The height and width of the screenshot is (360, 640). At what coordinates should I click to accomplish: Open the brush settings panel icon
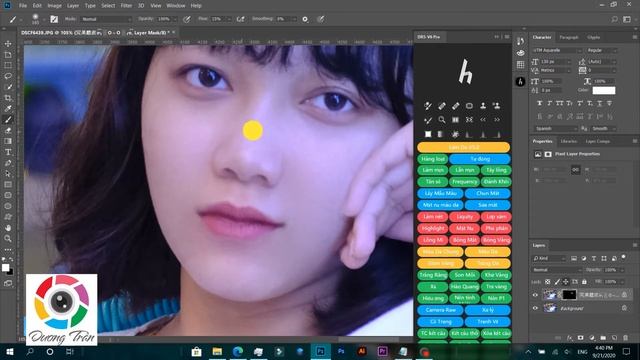pyautogui.click(x=54, y=19)
